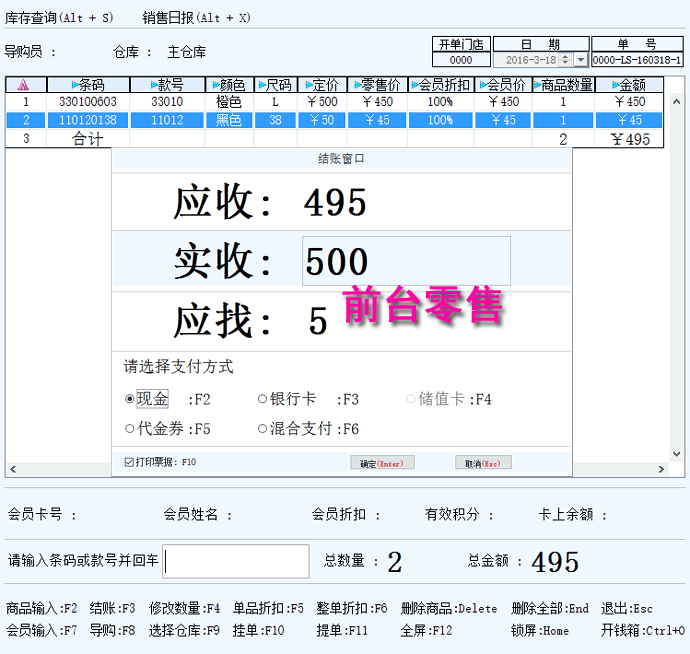The height and width of the screenshot is (654, 690).
Task: Click 锁屏:Home shortcut label
Action: click(x=540, y=631)
